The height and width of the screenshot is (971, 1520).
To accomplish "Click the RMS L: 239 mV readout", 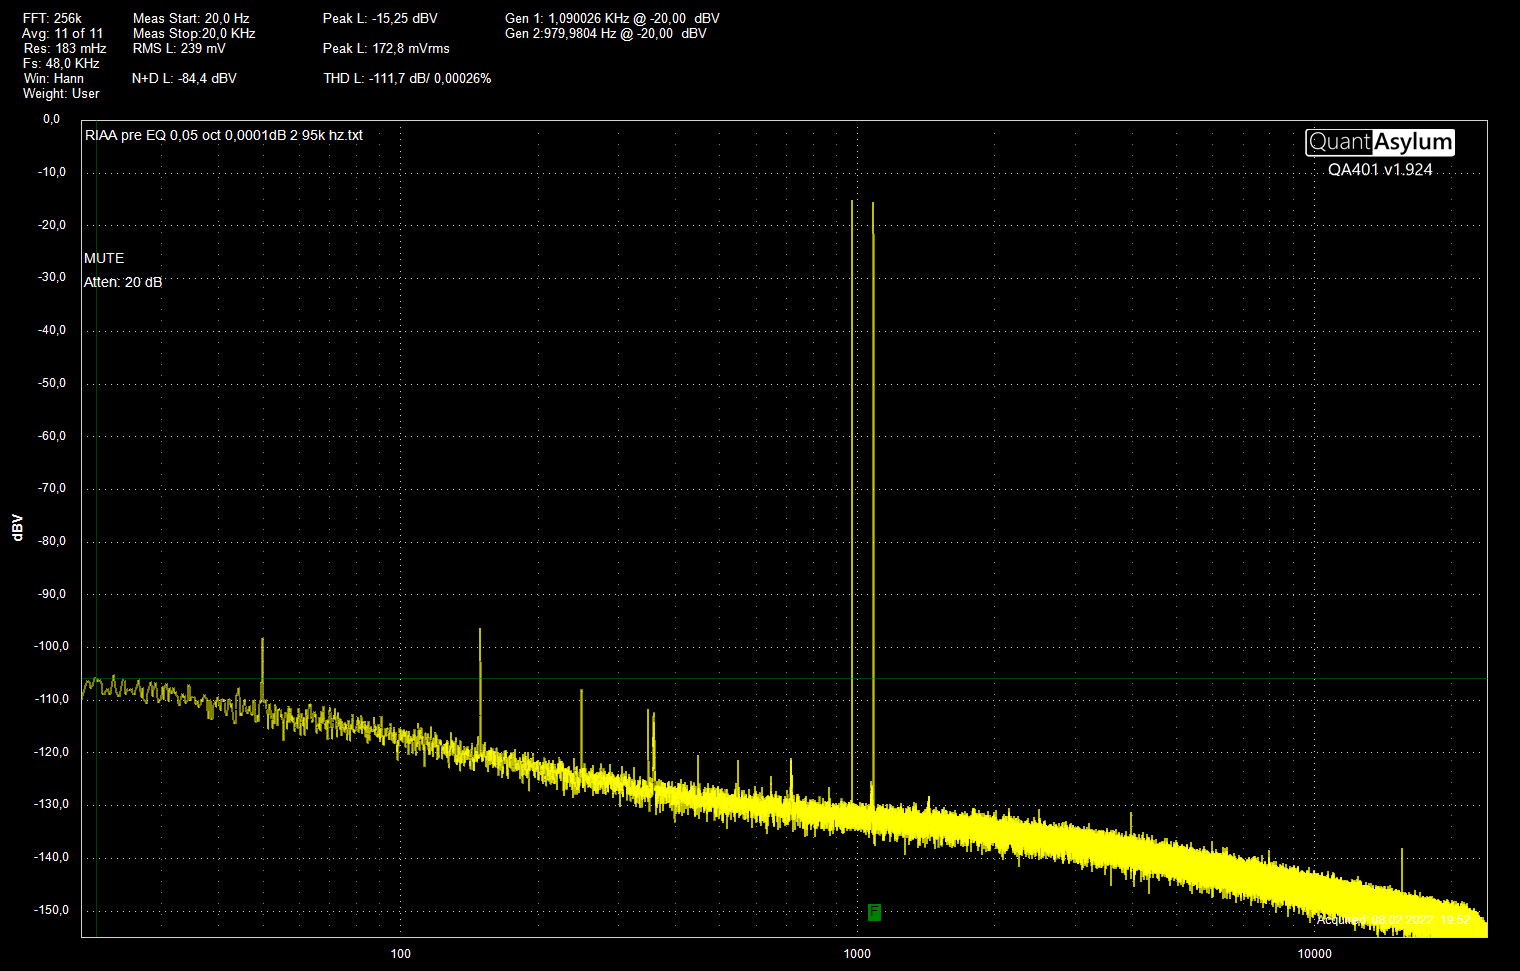I will (179, 48).
